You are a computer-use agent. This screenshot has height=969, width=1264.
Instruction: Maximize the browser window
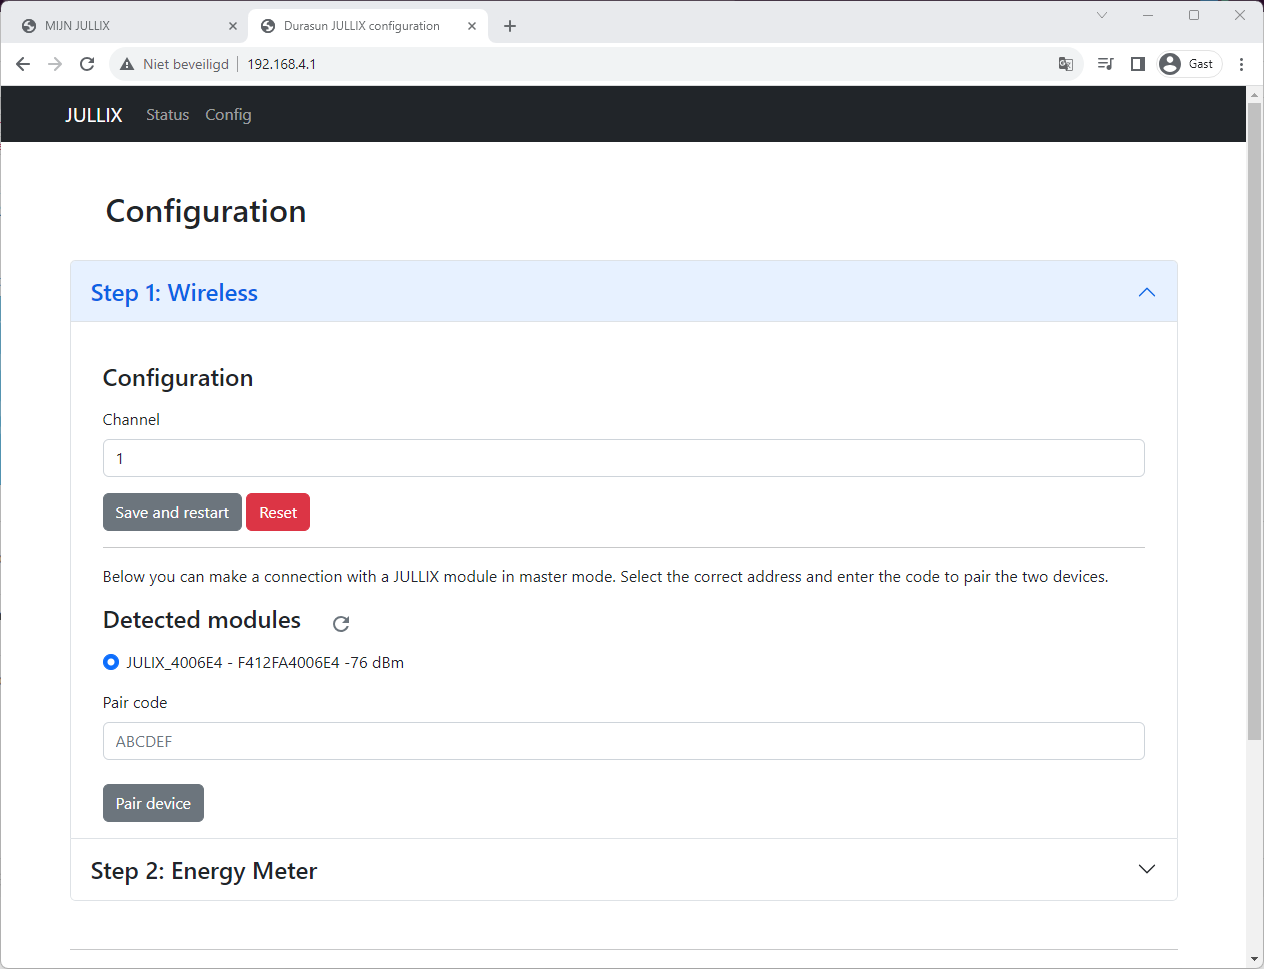(1194, 15)
